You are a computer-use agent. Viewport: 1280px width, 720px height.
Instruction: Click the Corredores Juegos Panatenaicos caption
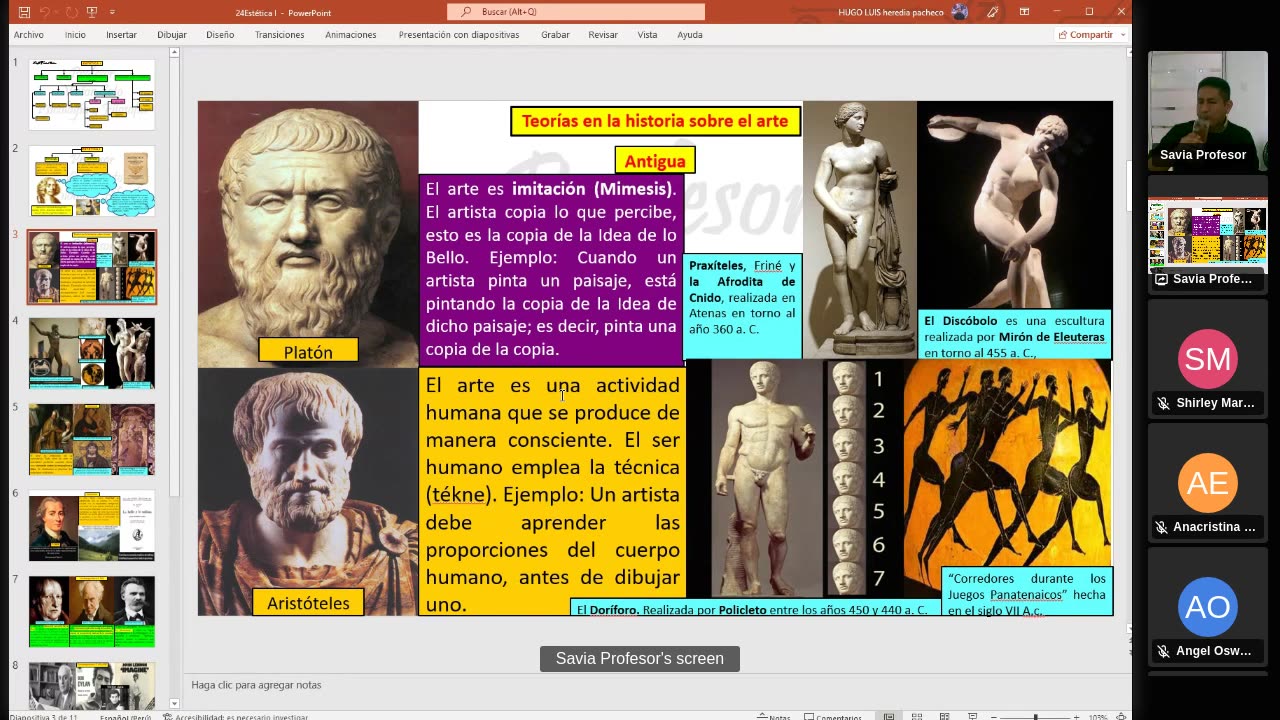(1027, 593)
